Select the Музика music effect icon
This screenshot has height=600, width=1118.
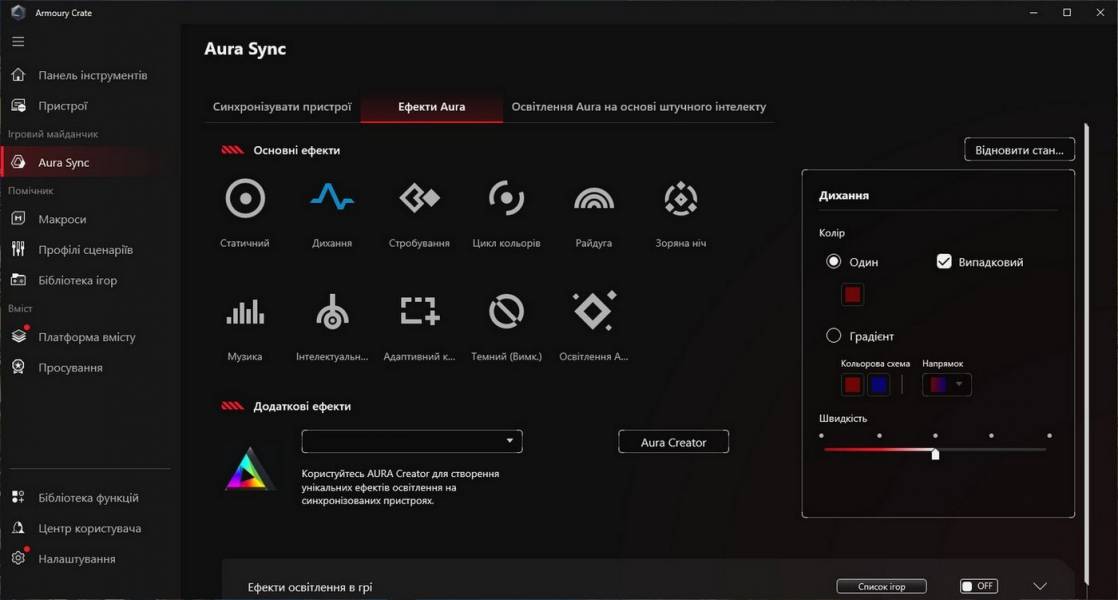[245, 311]
